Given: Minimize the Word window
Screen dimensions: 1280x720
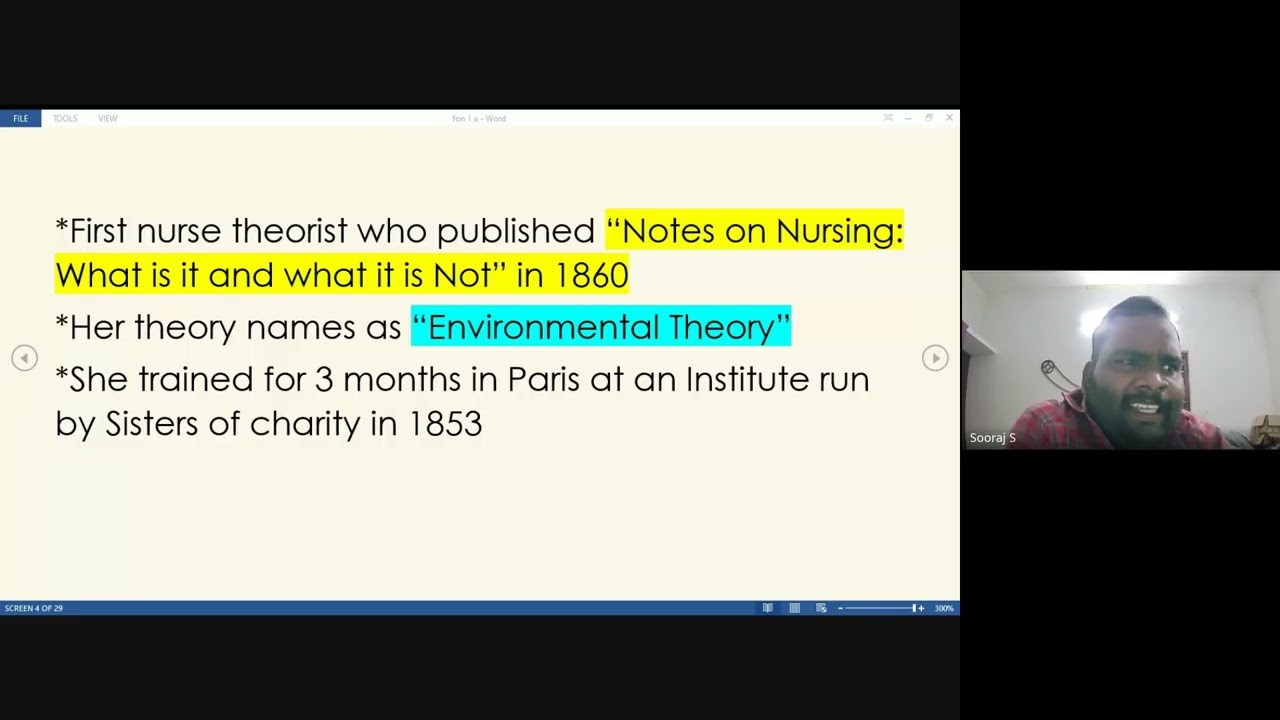Looking at the screenshot, I should pos(908,118).
